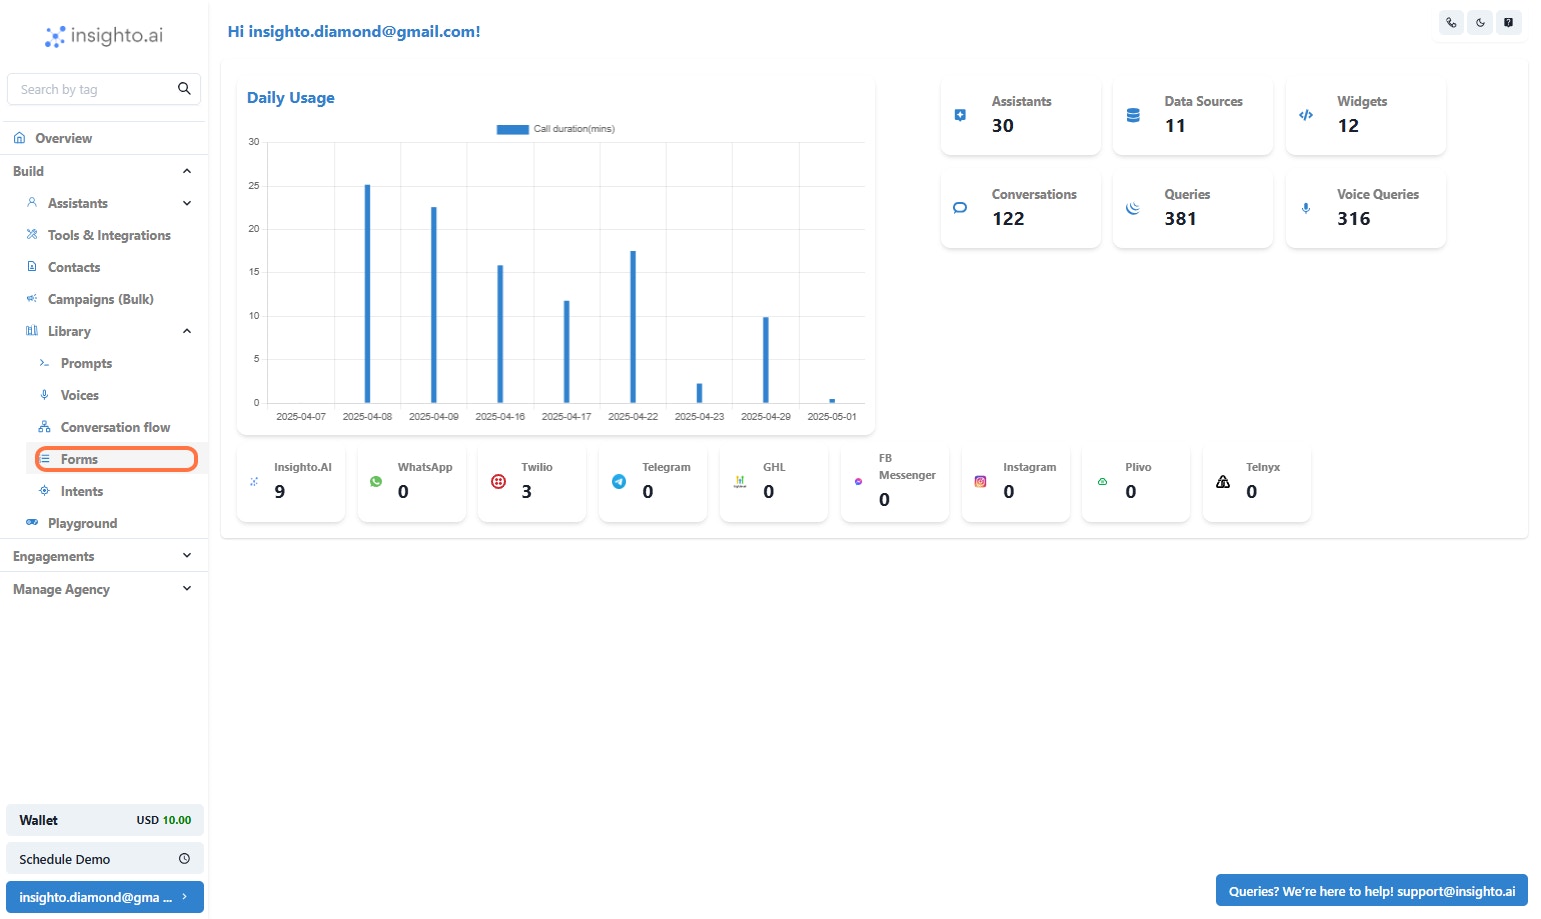The width and height of the screenshot is (1541, 919).
Task: Click the WhatsApp channel icon
Action: [376, 482]
